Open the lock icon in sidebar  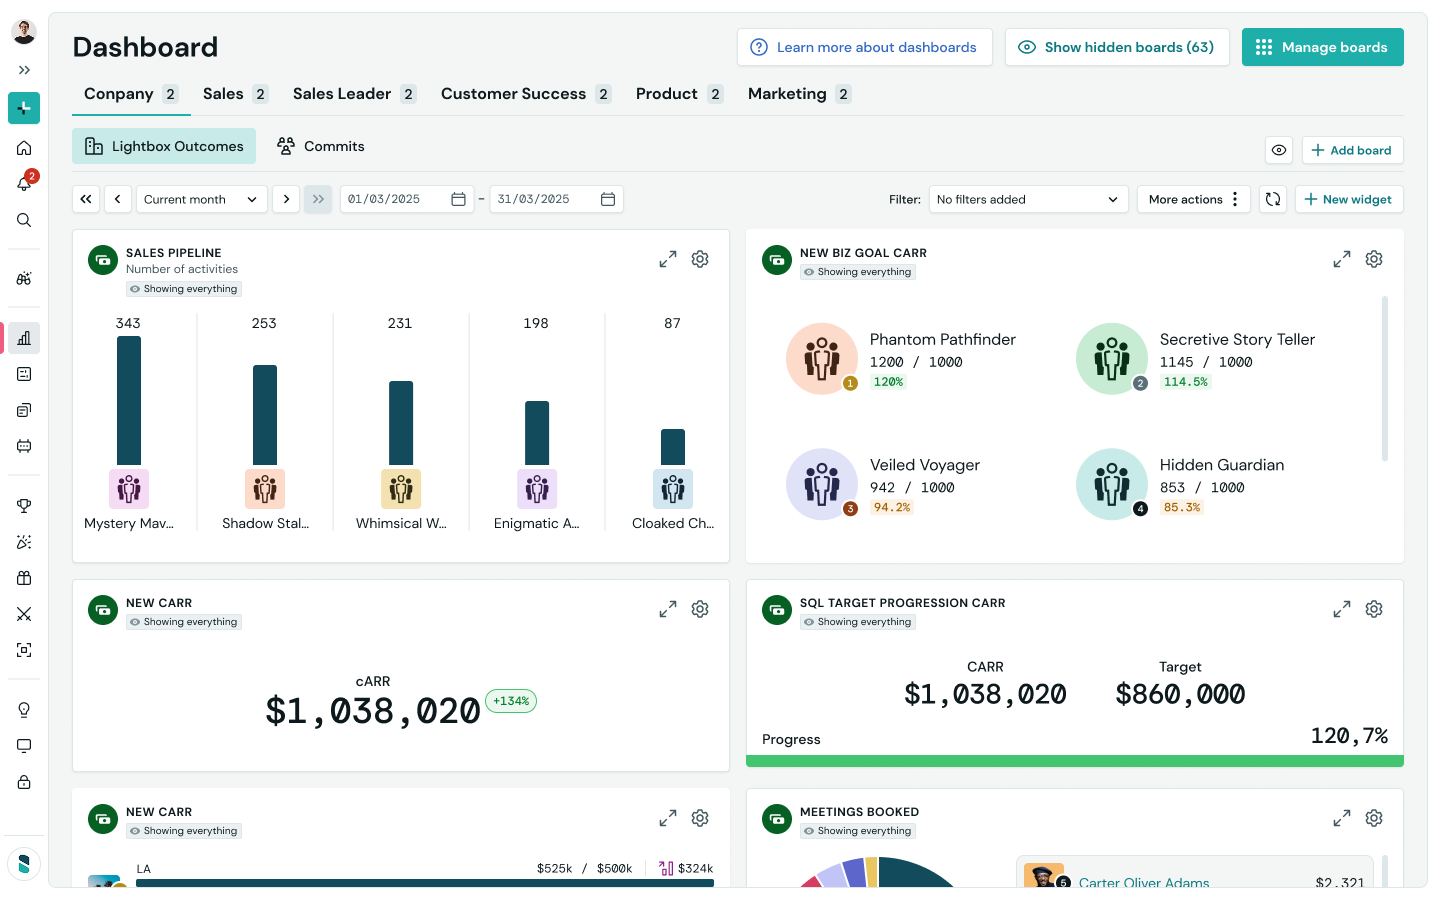[24, 782]
